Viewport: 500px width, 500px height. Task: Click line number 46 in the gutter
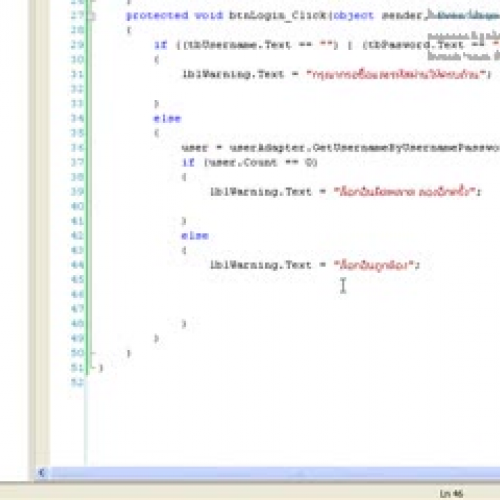[x=77, y=294]
